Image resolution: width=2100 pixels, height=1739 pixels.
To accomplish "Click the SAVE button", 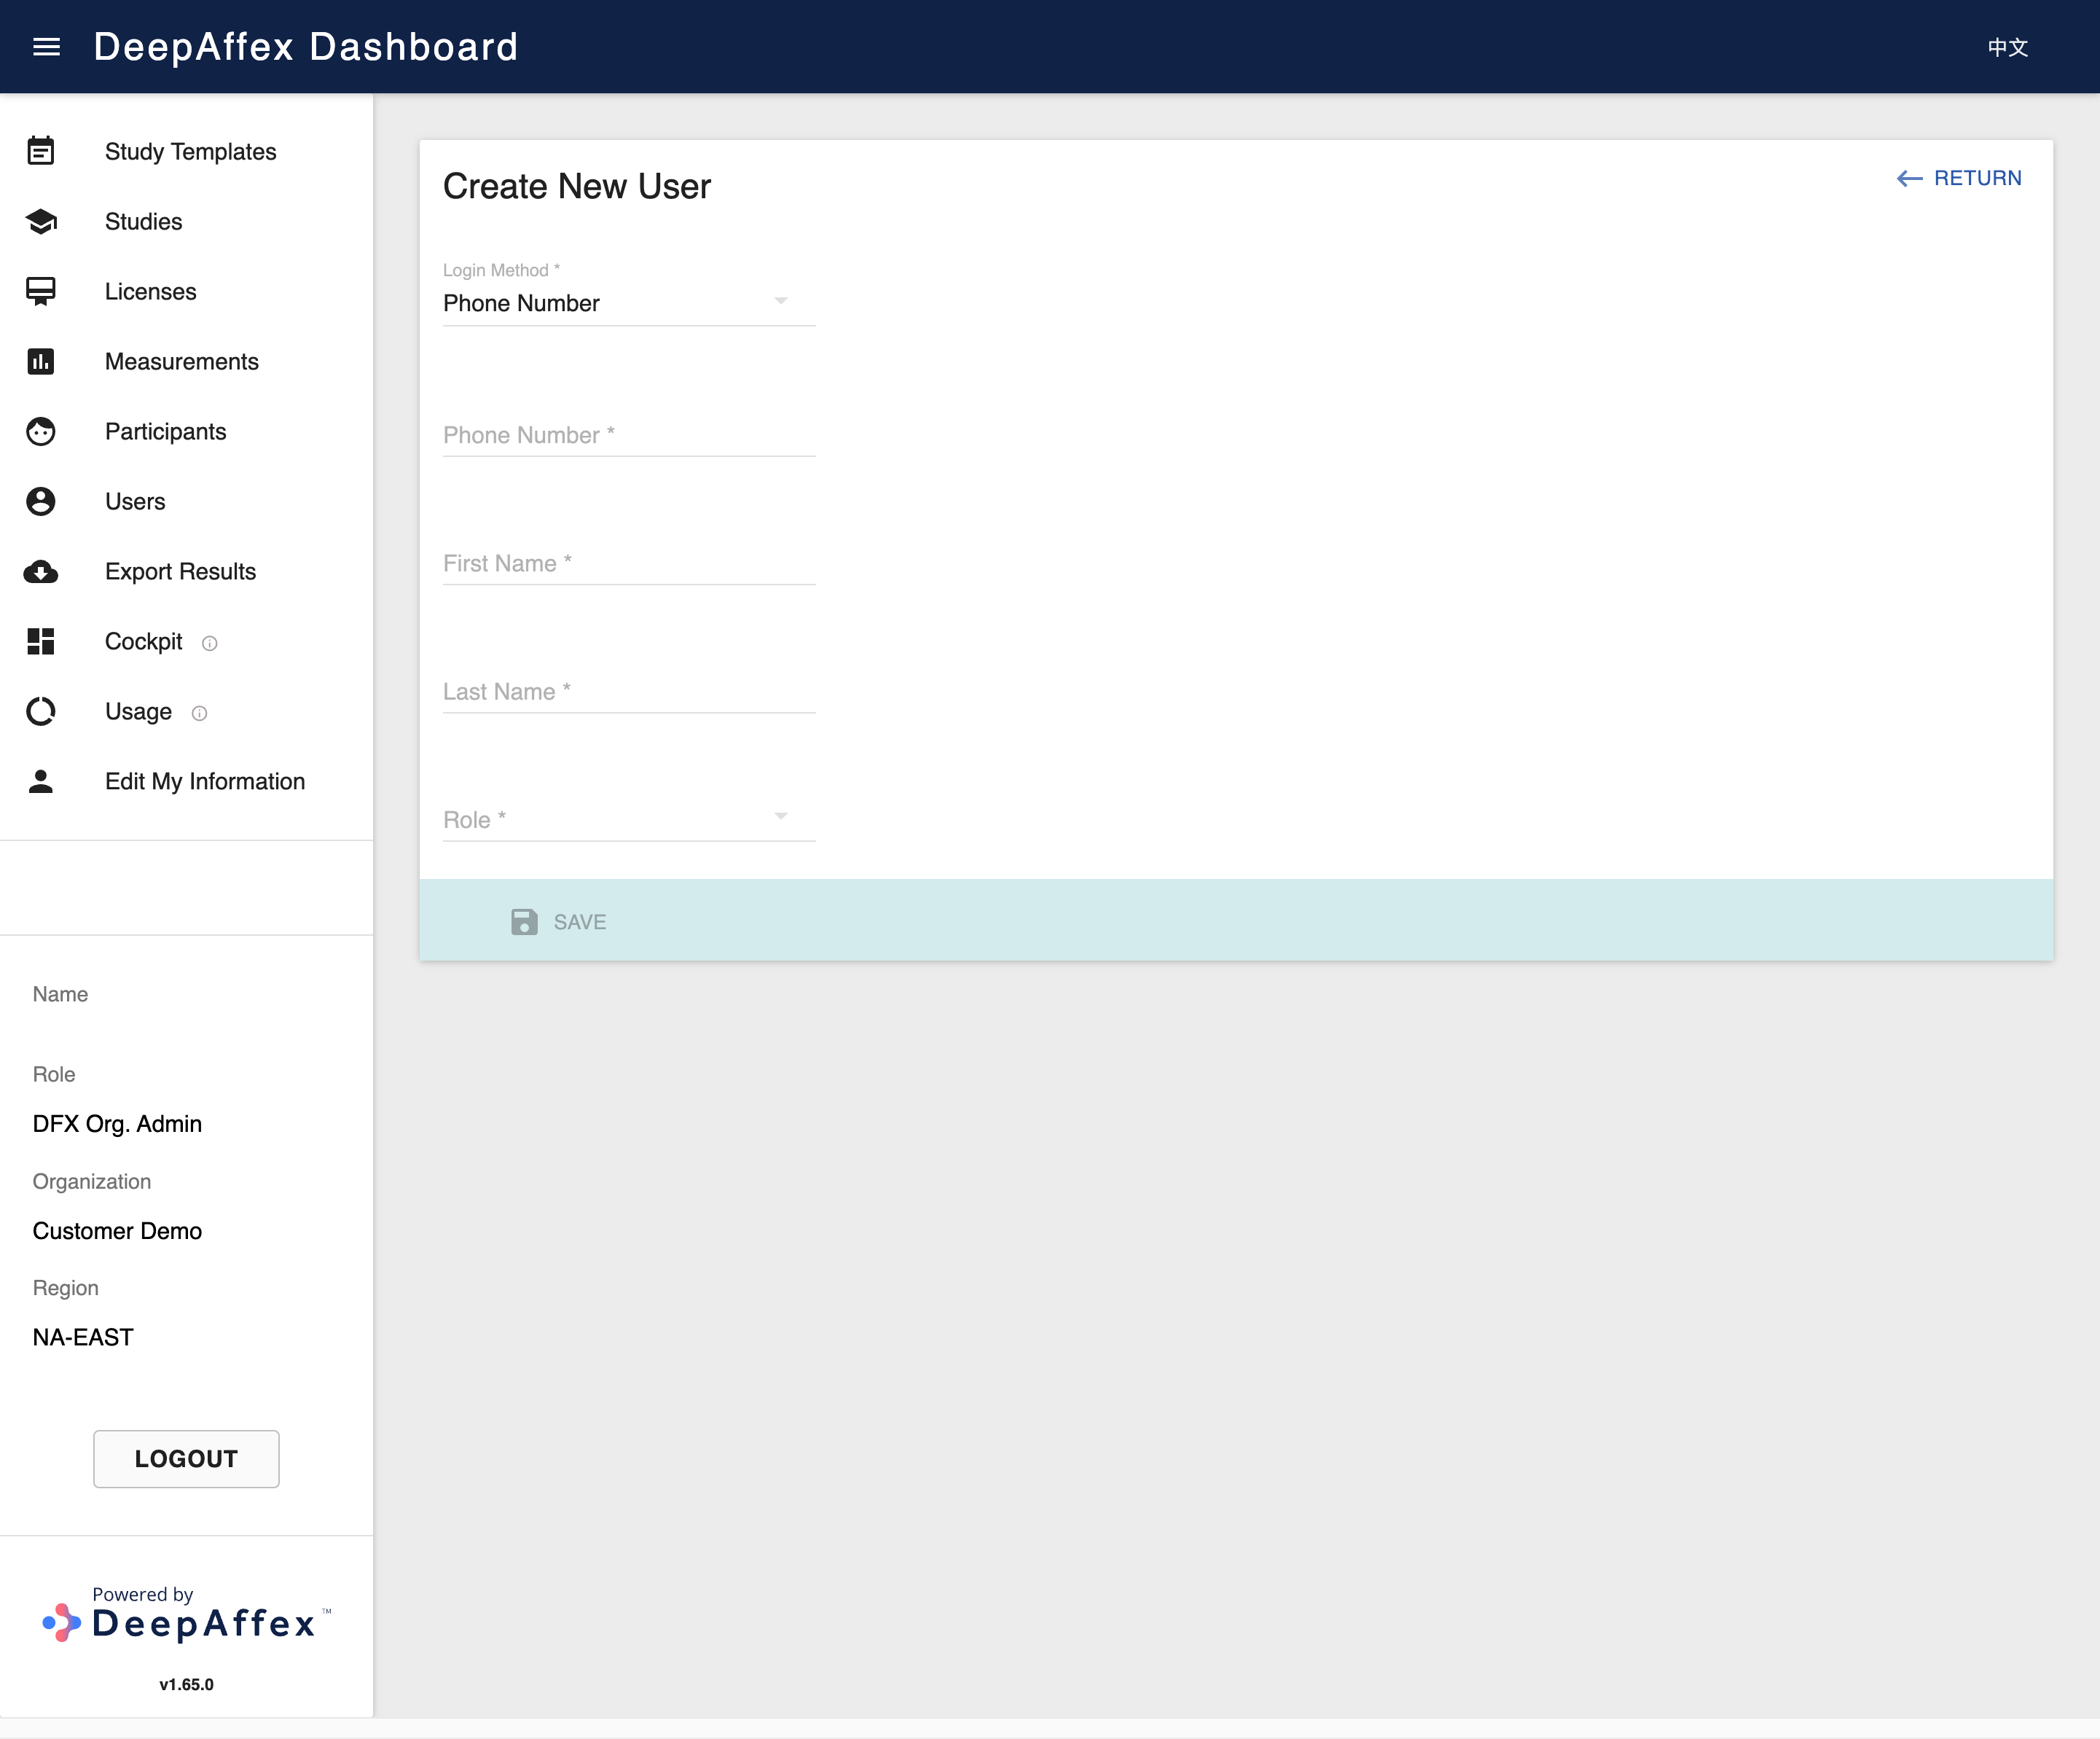I will (x=559, y=922).
